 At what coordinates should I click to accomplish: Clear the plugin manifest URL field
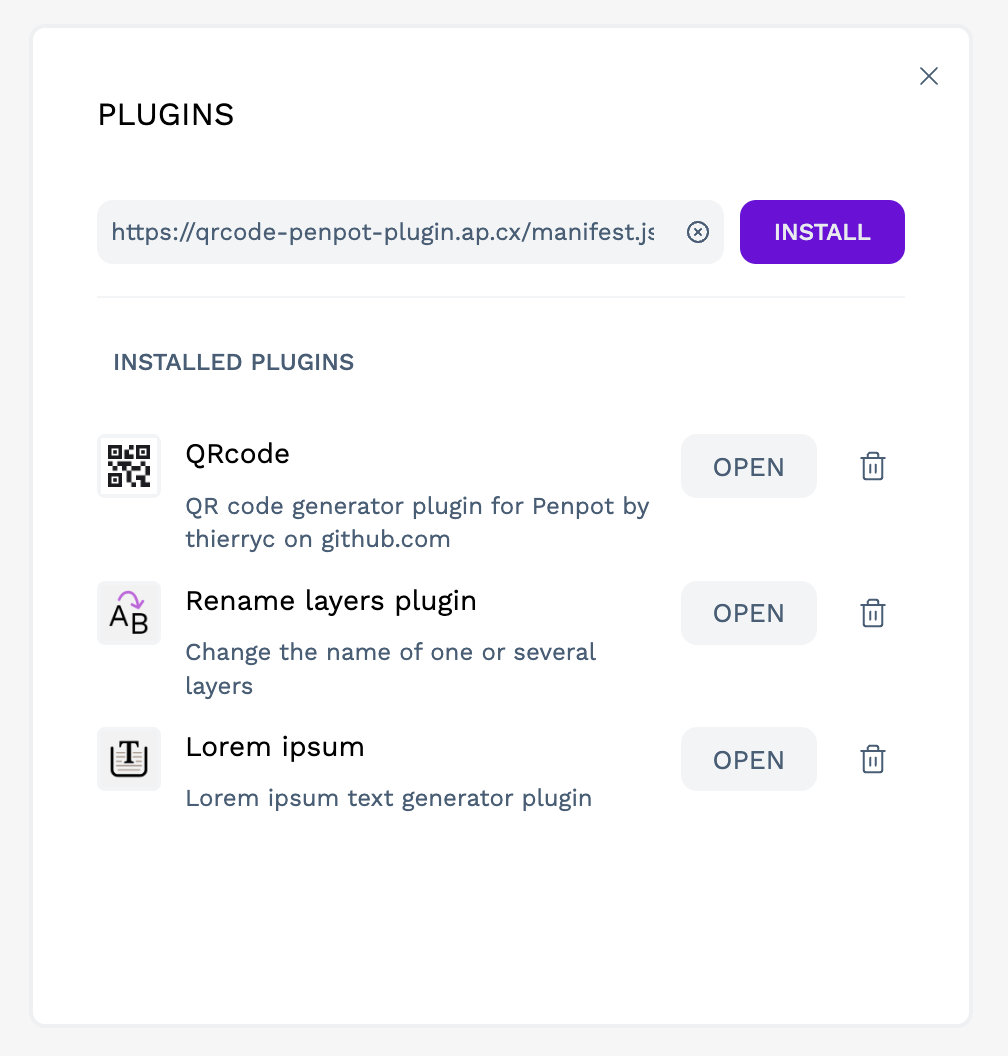(x=698, y=232)
